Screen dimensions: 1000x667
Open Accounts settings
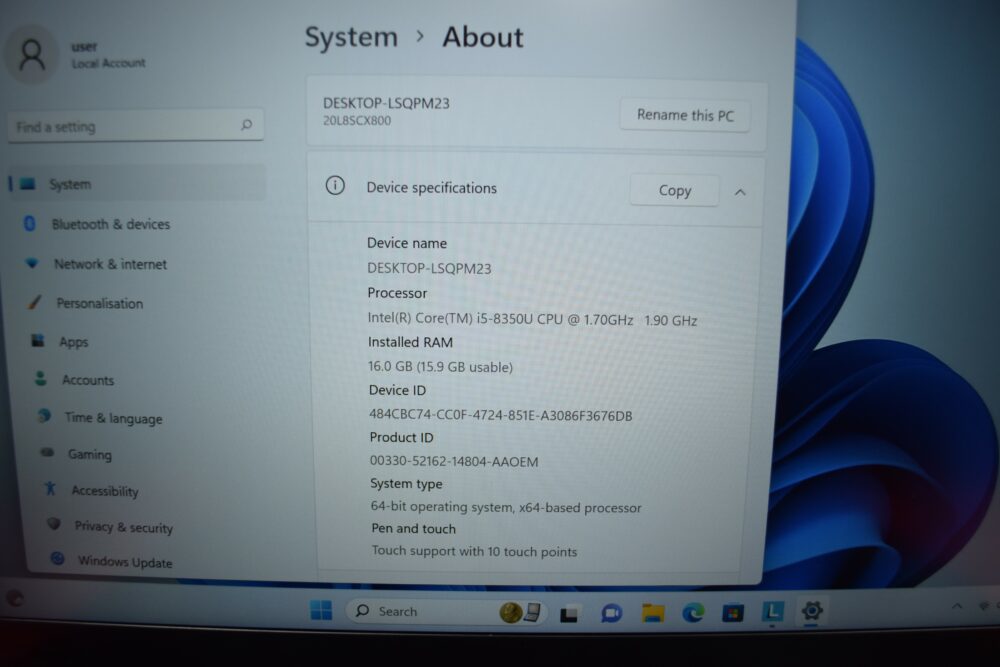tap(87, 380)
